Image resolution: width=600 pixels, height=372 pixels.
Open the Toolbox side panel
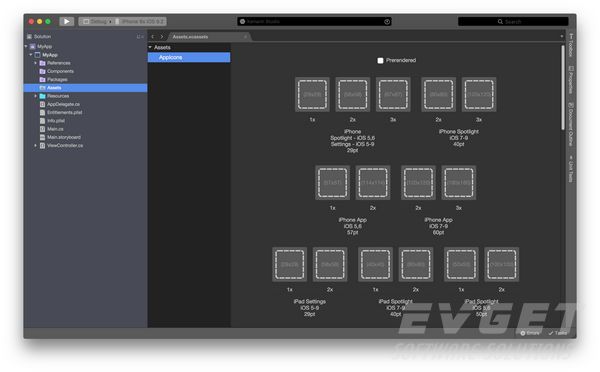(x=571, y=45)
